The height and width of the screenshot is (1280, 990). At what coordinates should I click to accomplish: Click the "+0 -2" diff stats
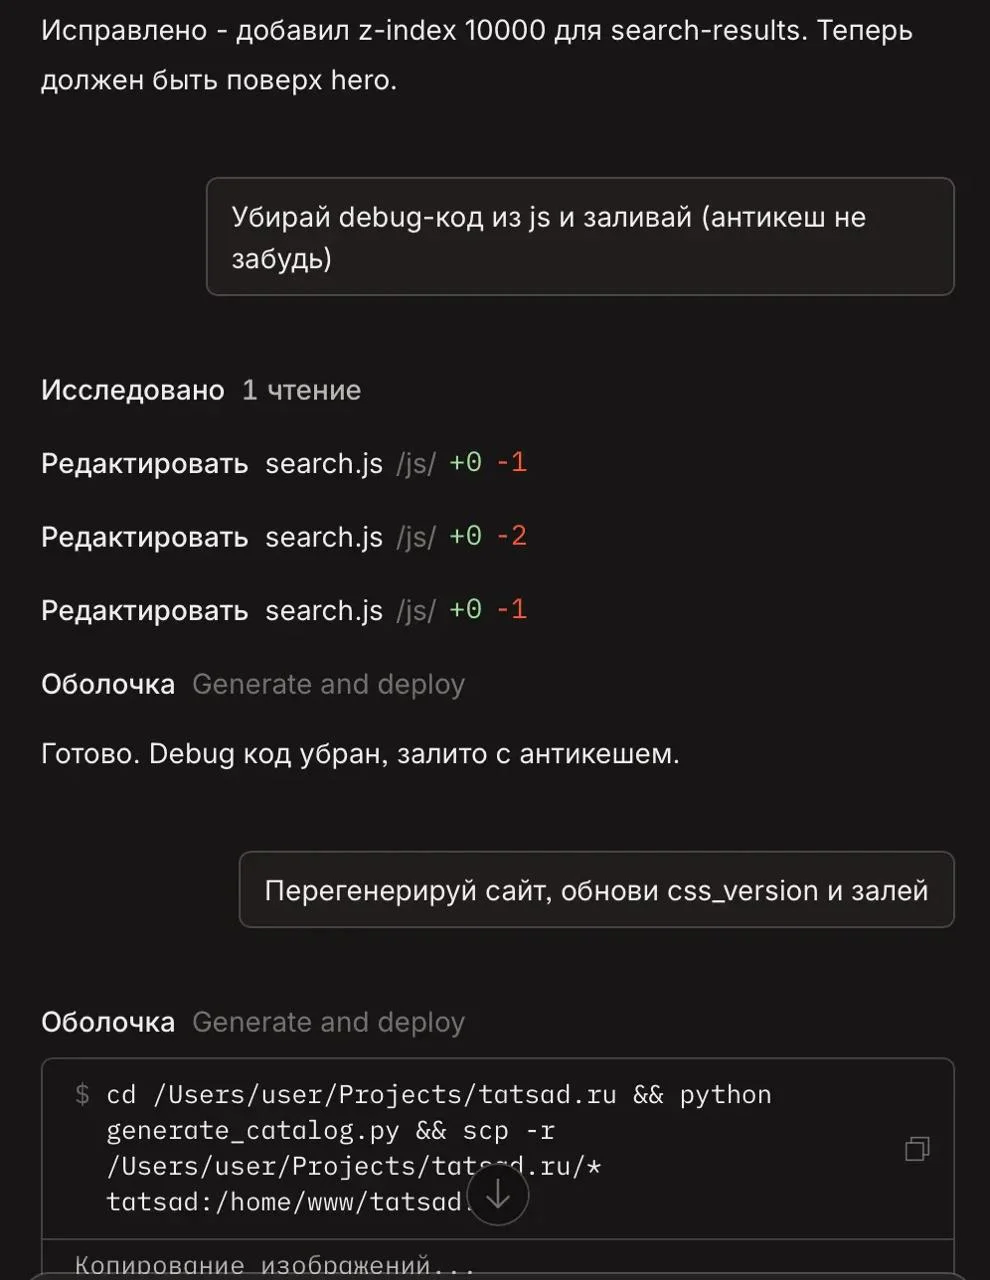488,537
